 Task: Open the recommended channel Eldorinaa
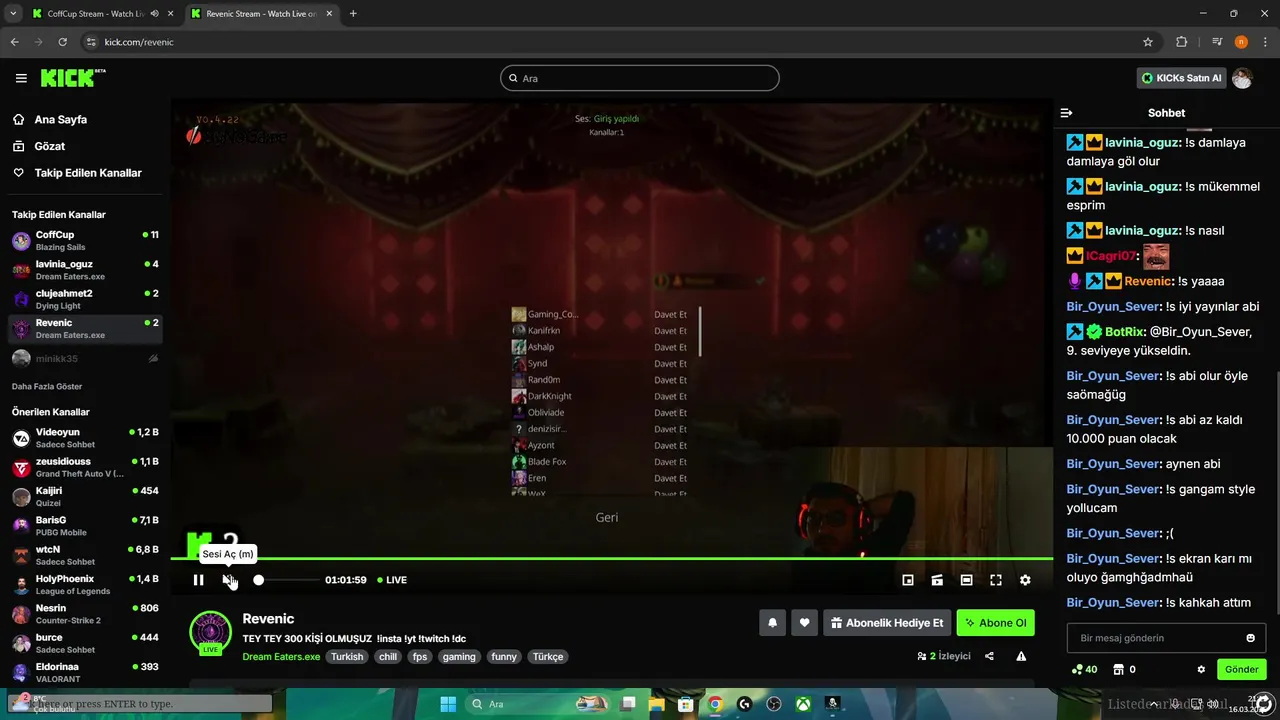85,672
